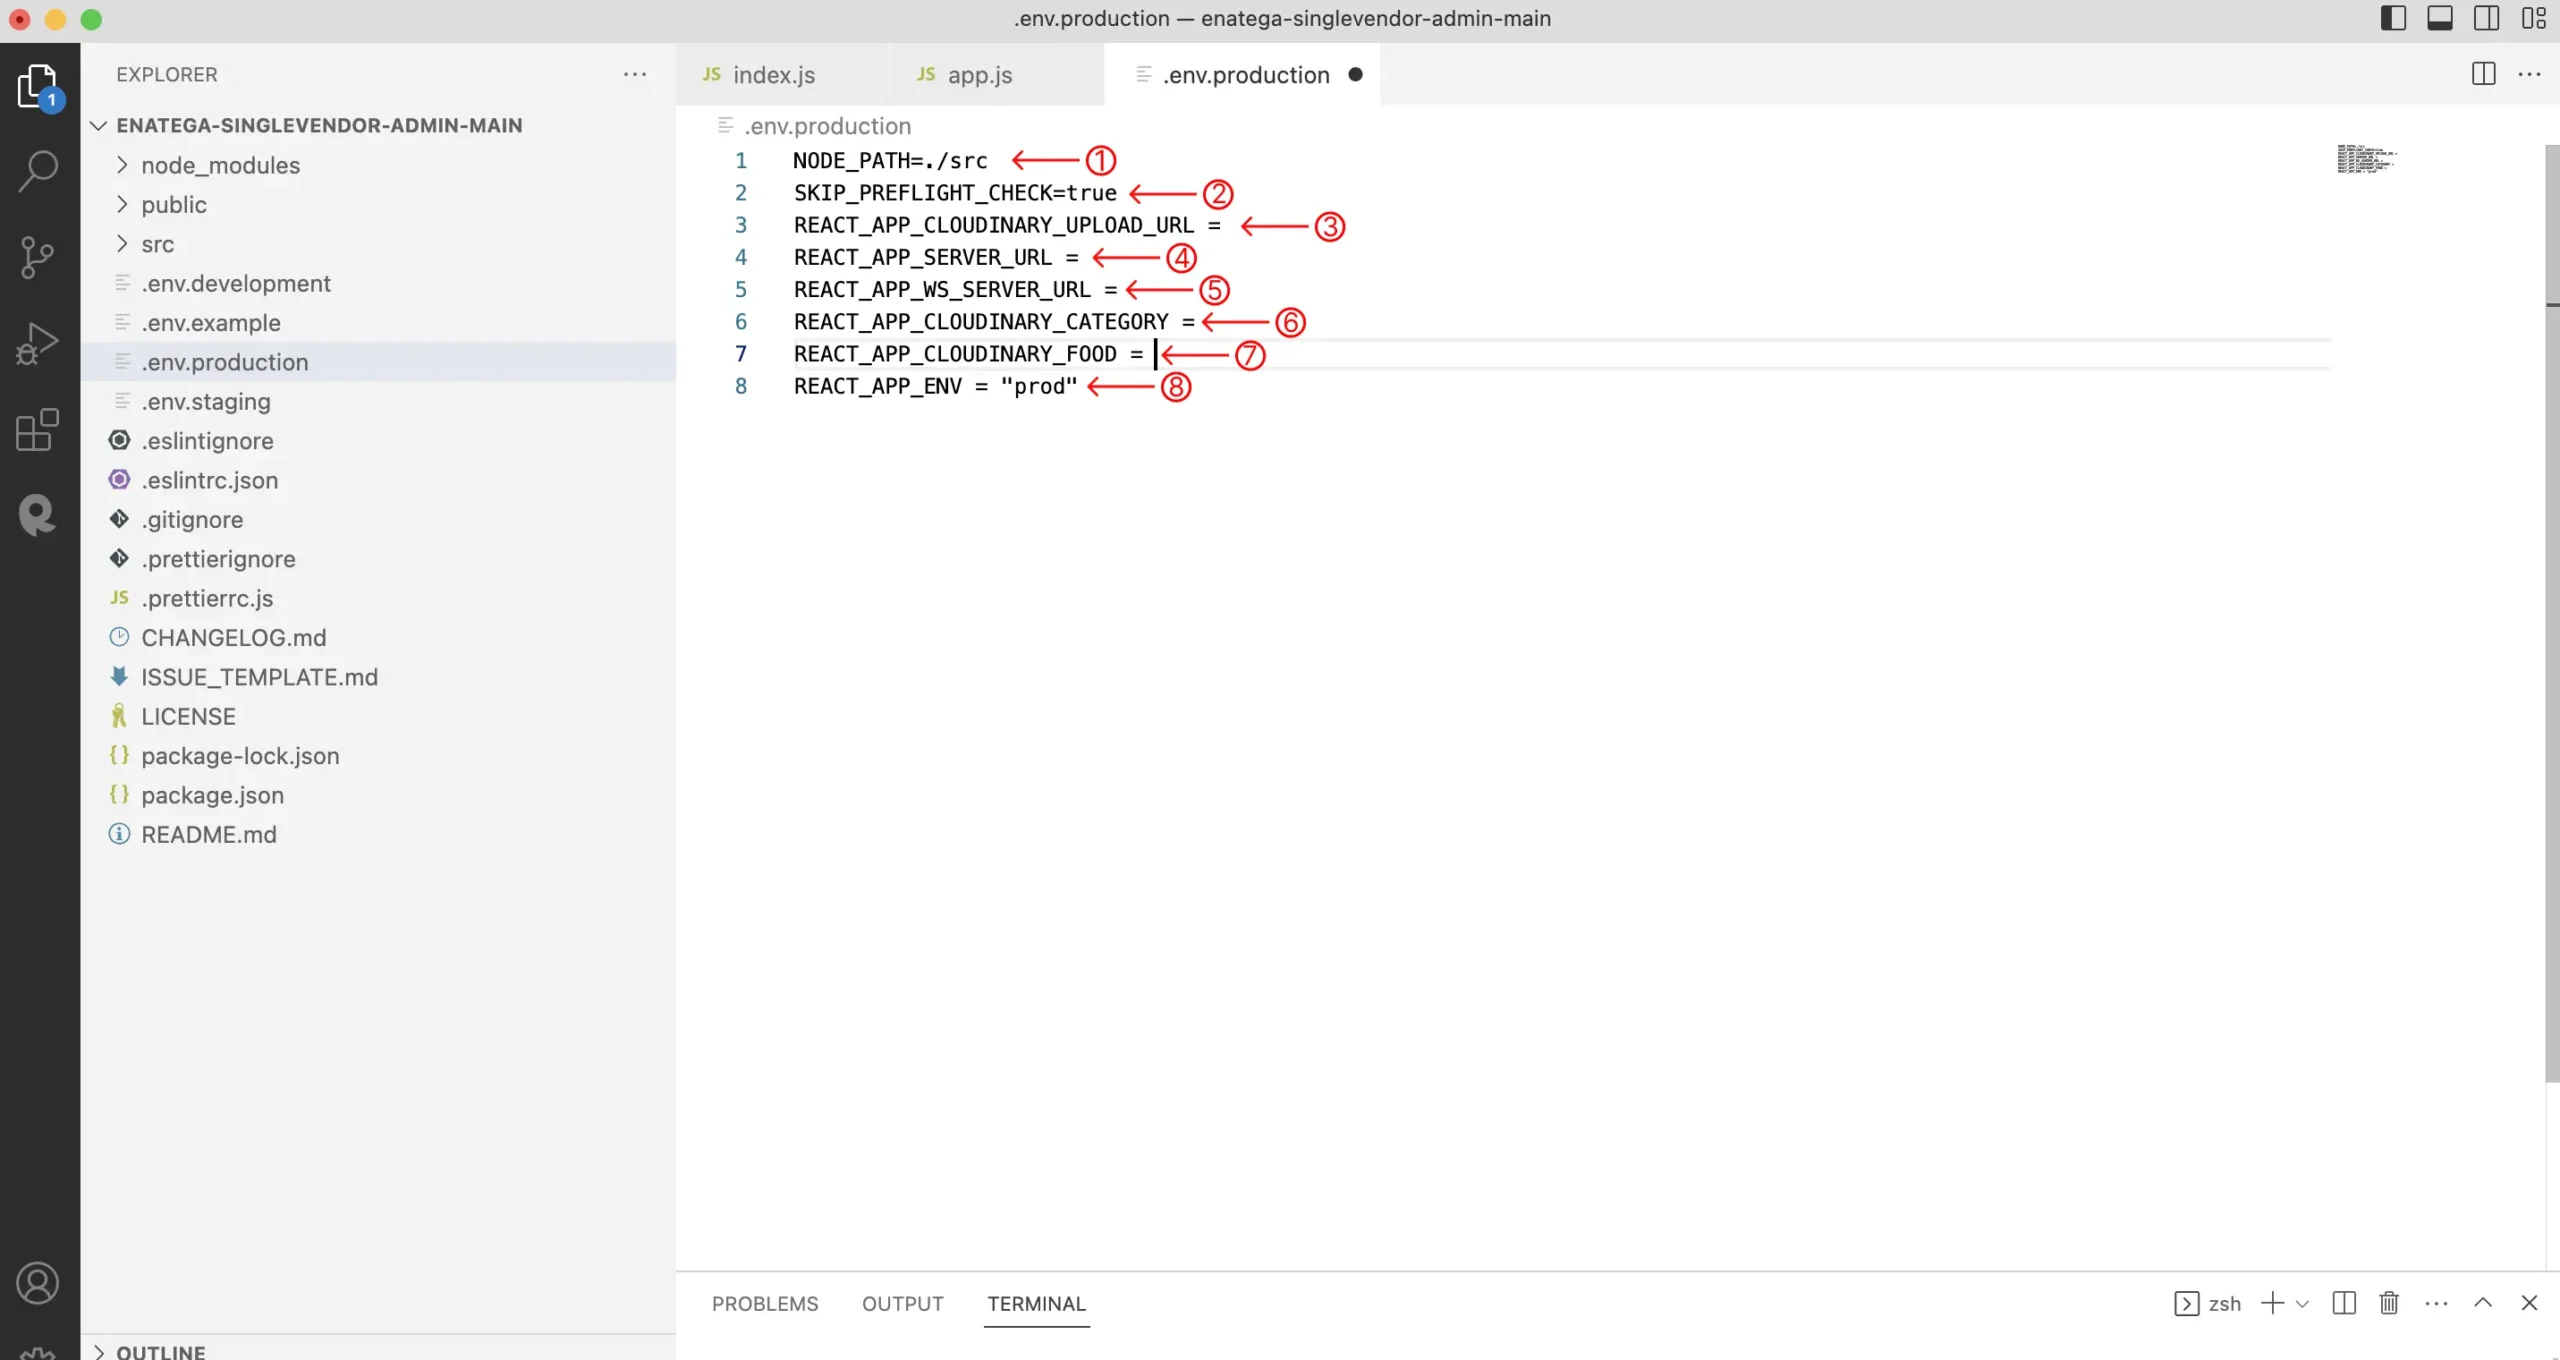Click the split terminal icon
Screen dimensions: 2560x1360
2343,1303
